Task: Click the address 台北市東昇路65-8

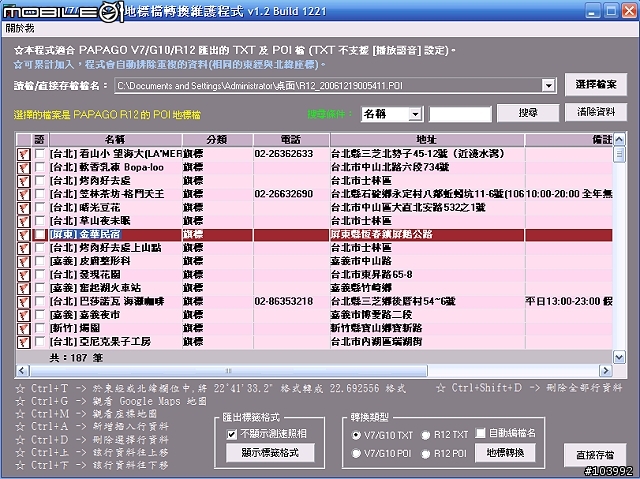Action: coord(371,275)
